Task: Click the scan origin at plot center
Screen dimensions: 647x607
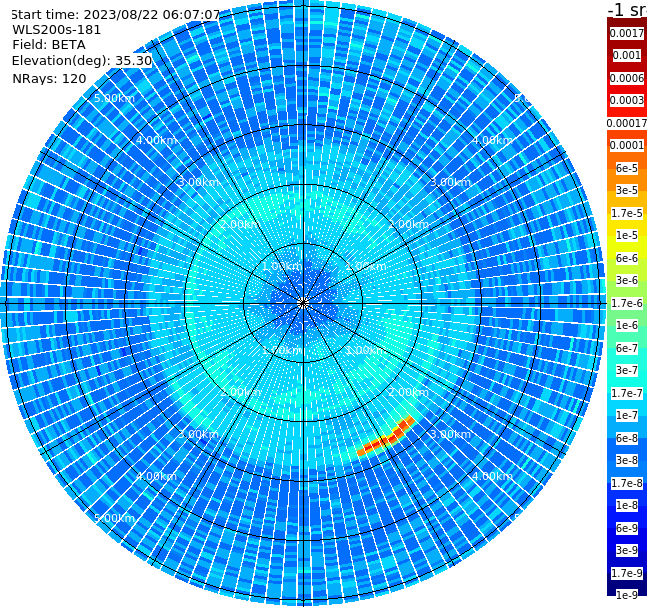Action: coord(303,303)
